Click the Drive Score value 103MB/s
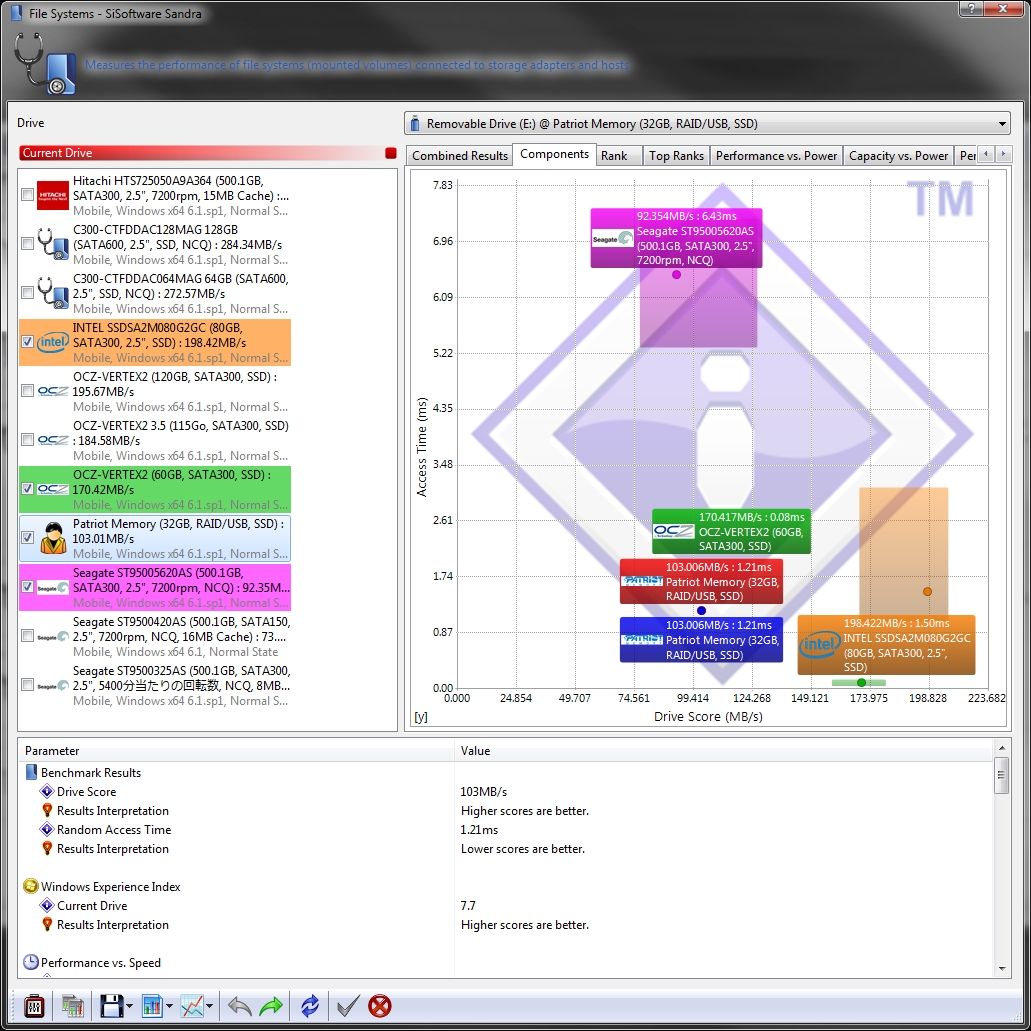Screen dimensions: 1031x1031 484,792
